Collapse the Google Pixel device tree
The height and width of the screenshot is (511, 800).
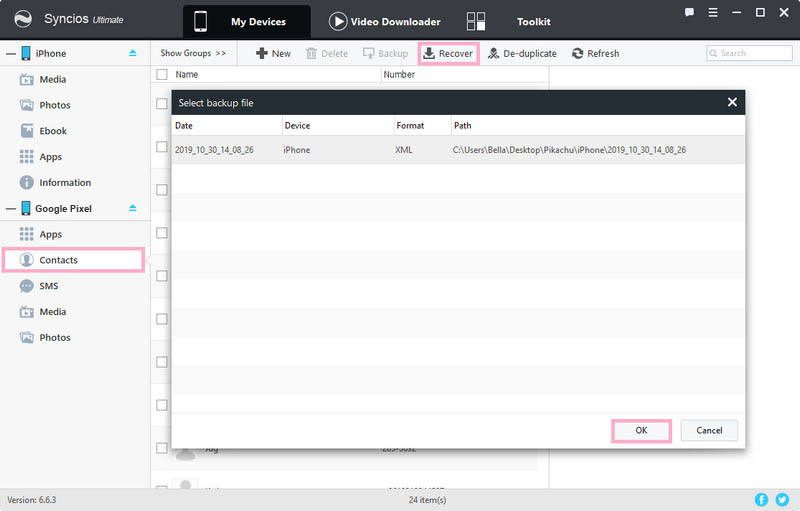(x=11, y=209)
